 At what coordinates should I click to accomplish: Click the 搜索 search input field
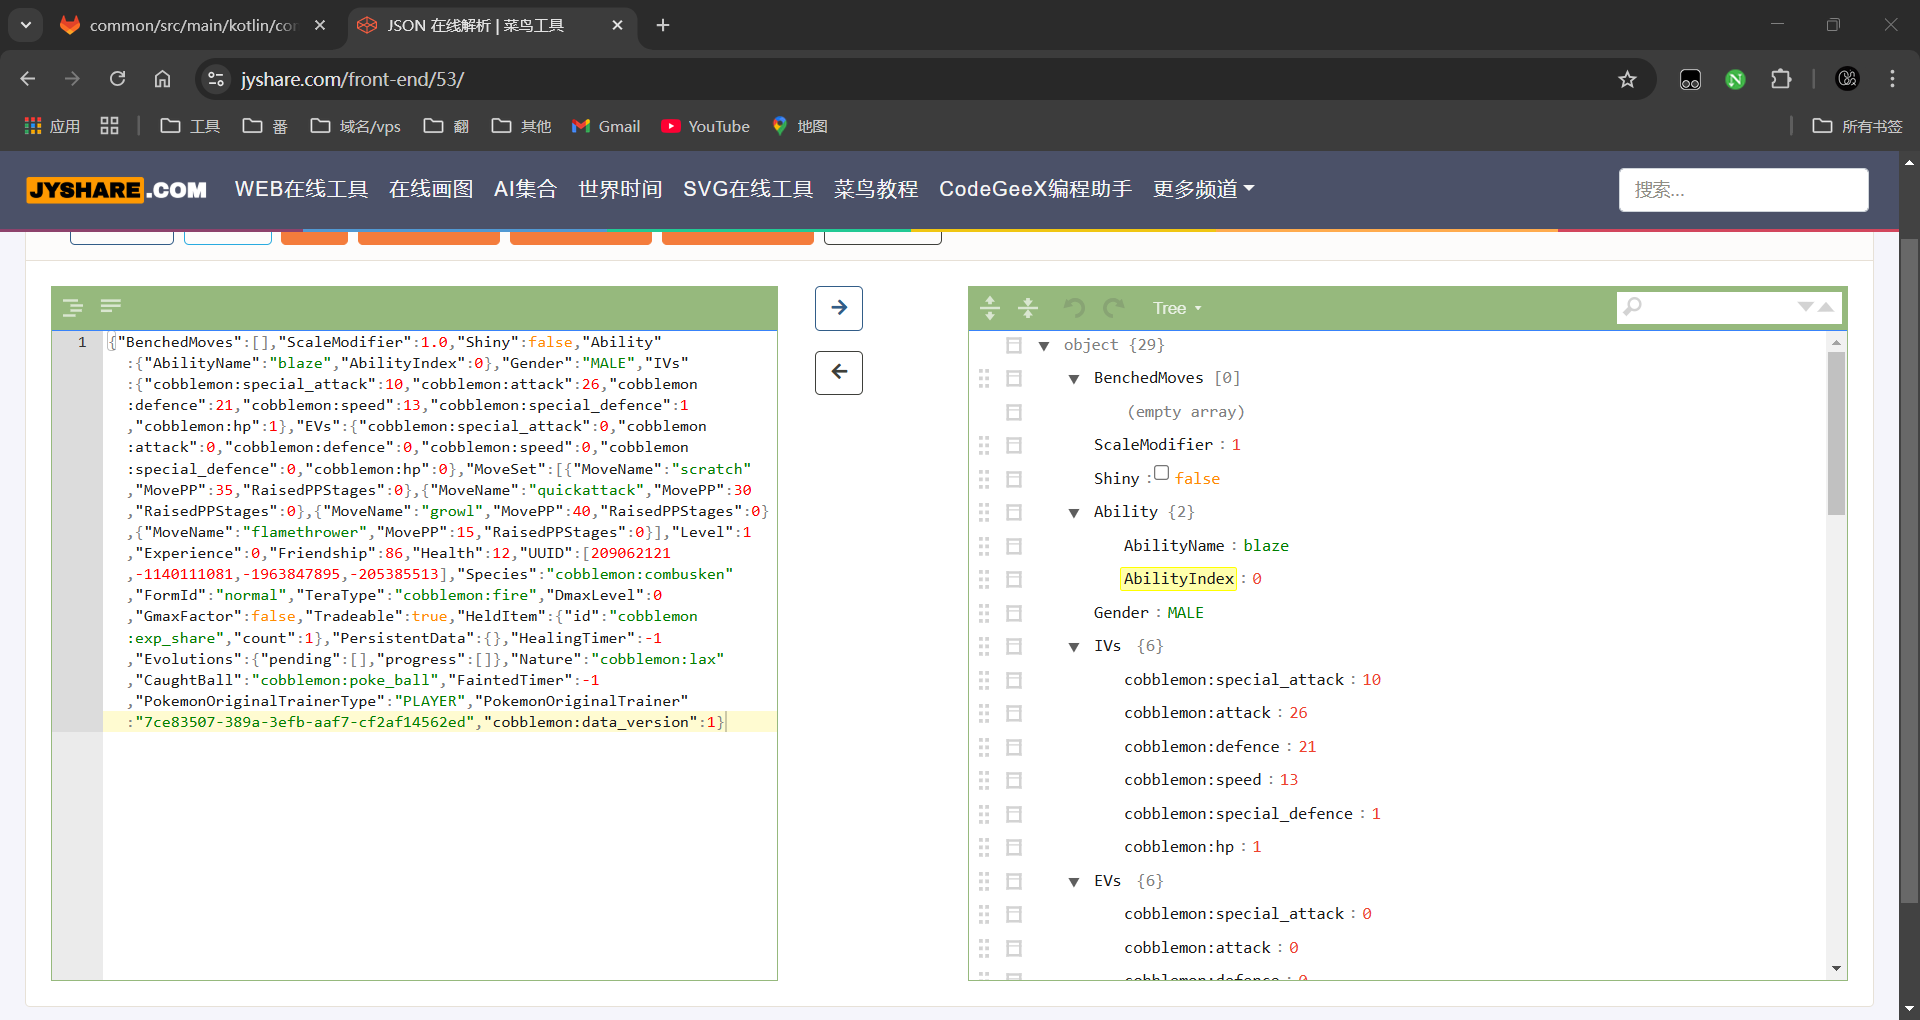1742,190
